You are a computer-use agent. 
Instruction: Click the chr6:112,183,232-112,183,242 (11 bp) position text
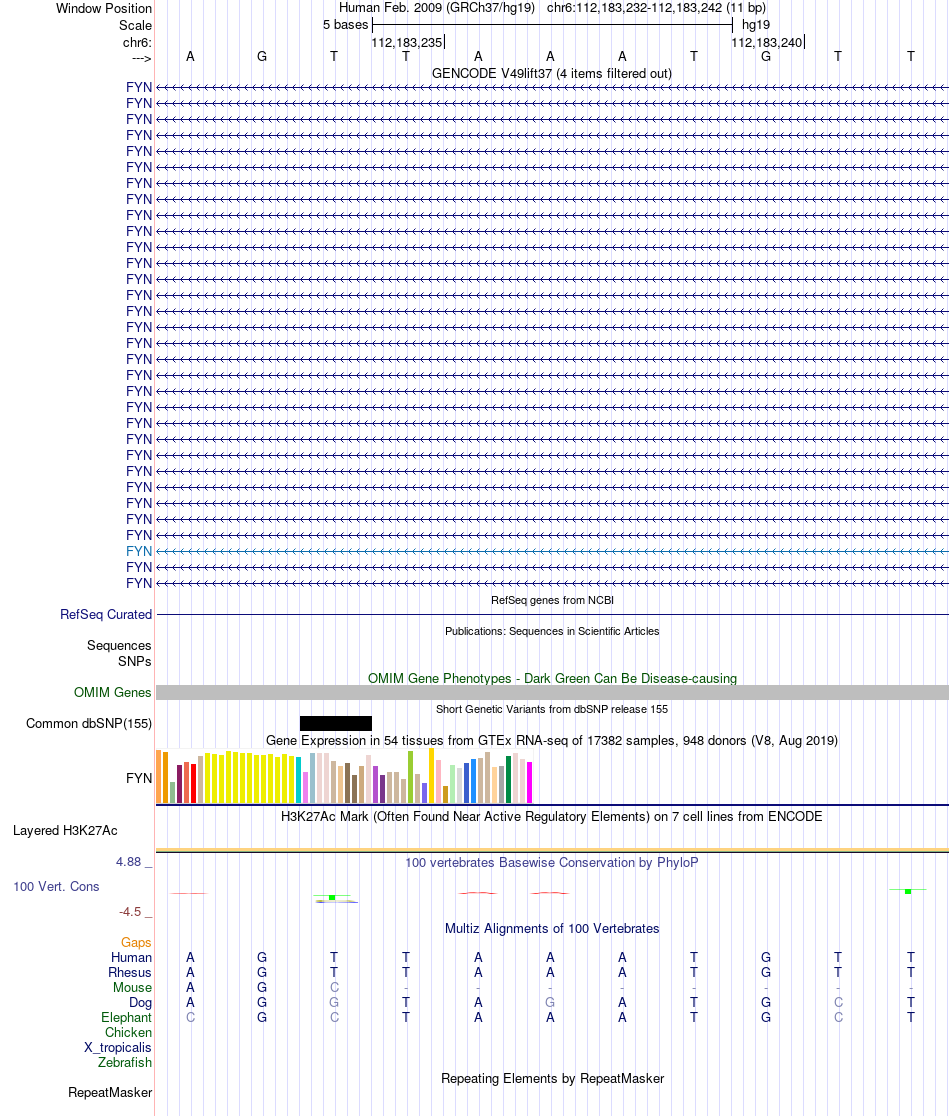click(656, 8)
